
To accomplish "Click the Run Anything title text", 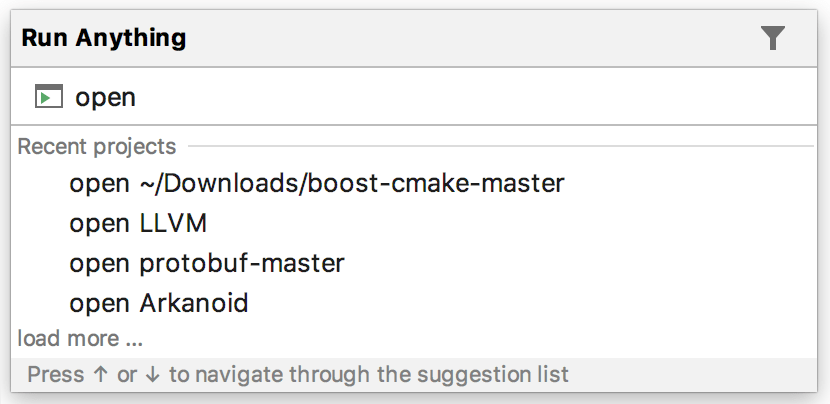I will pos(103,38).
